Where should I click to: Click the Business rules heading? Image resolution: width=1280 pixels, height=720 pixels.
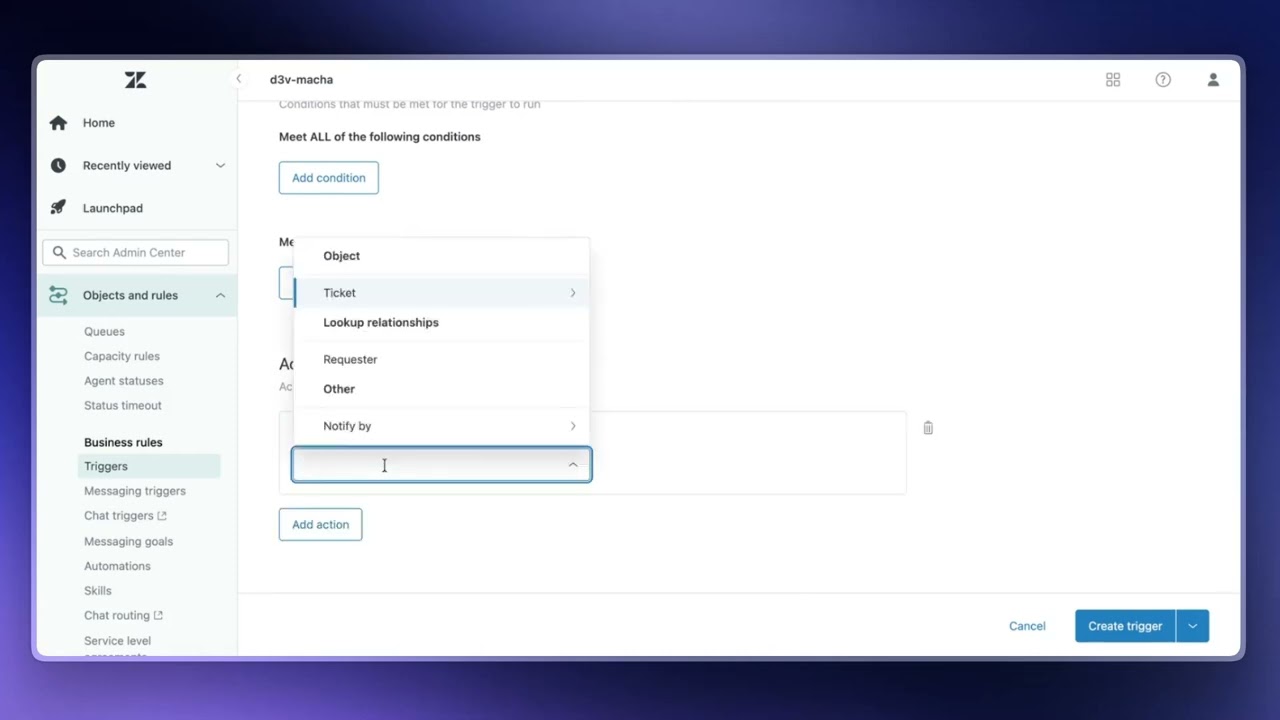123,442
